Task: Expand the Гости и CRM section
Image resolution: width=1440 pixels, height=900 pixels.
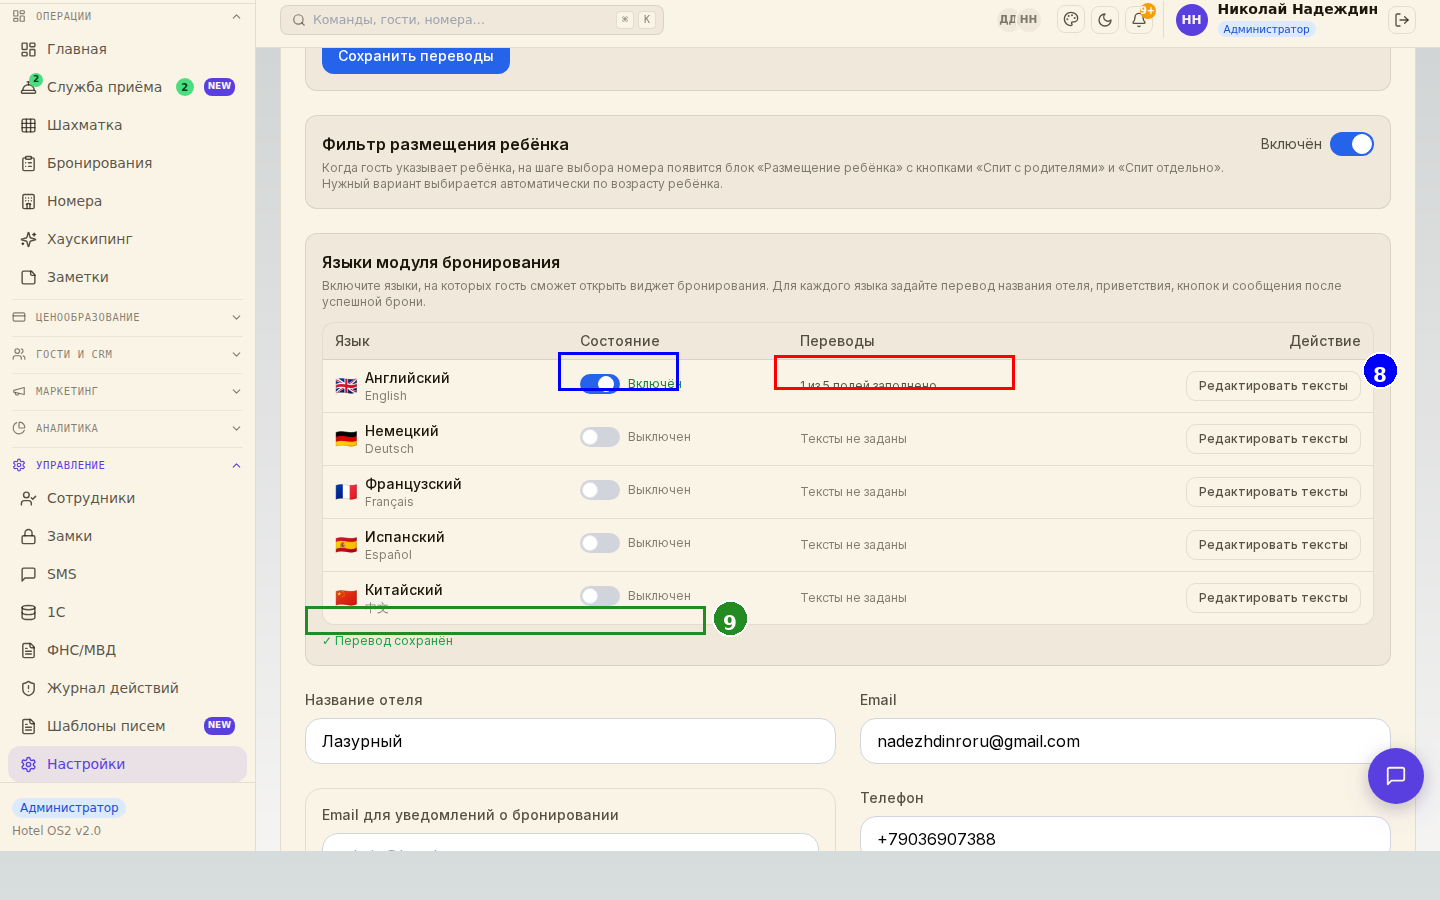Action: (127, 354)
